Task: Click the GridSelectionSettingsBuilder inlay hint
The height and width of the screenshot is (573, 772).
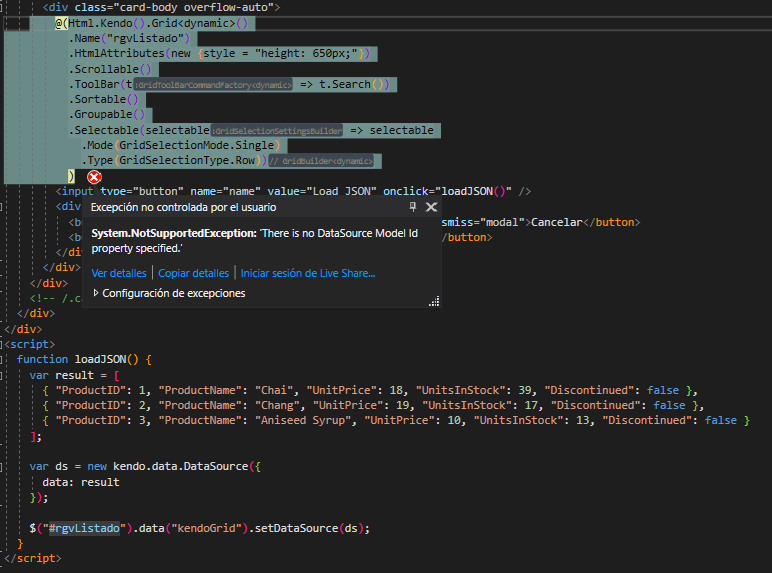Action: click(277, 131)
